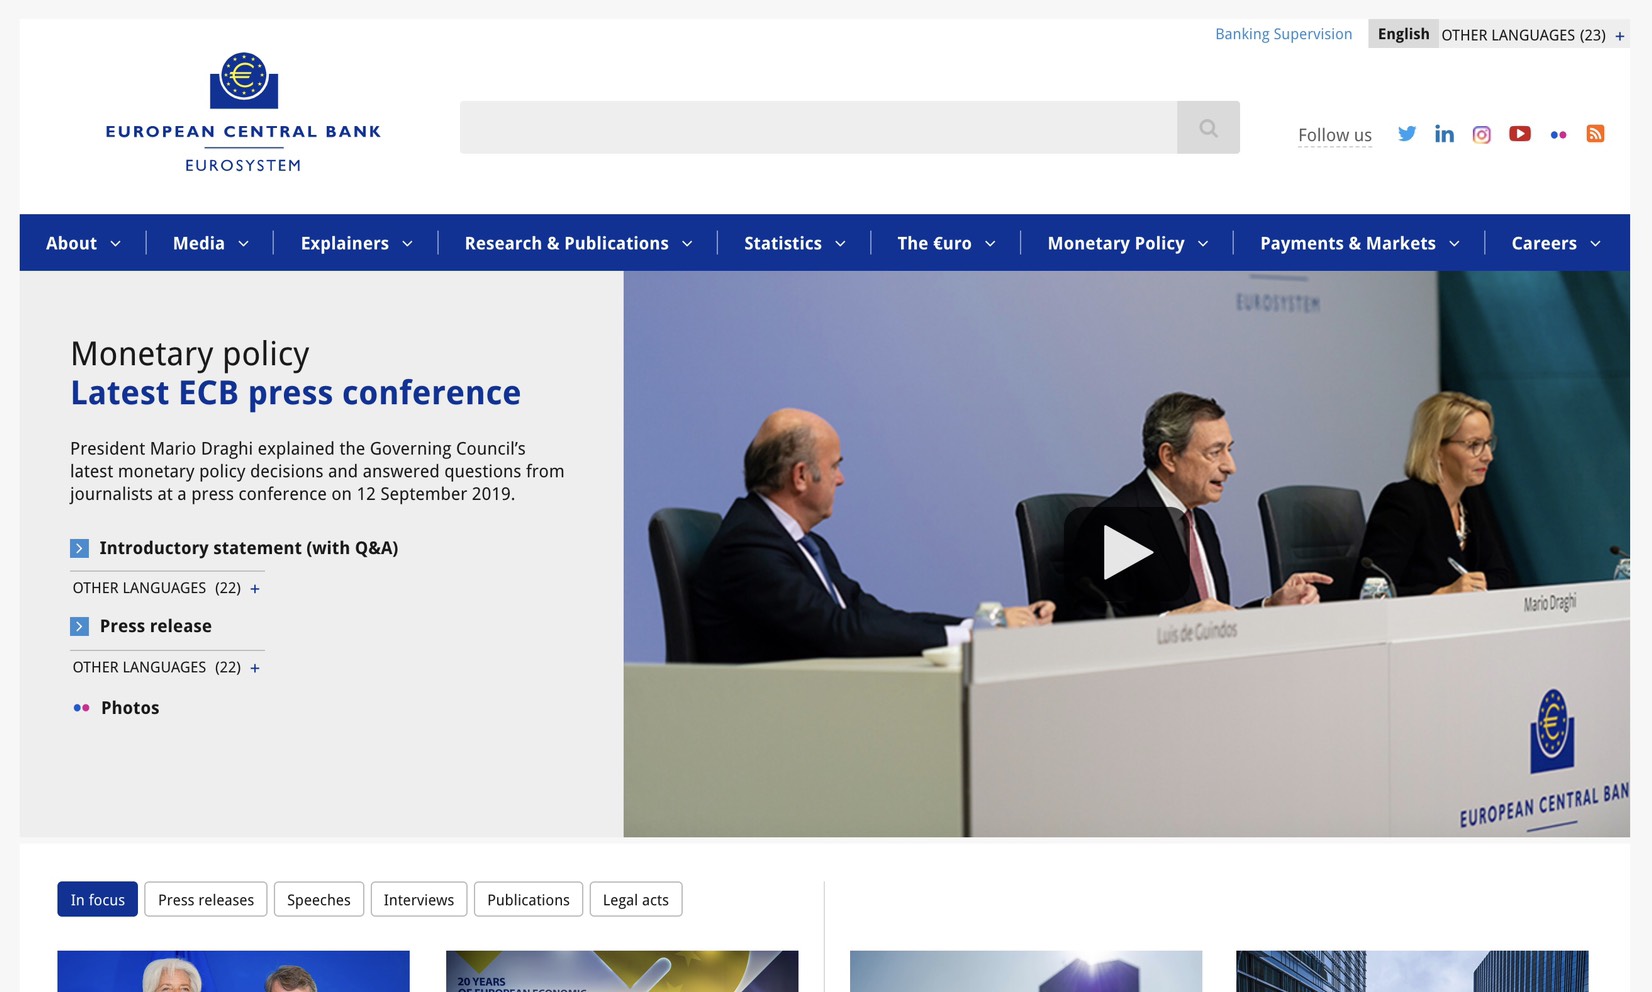Open the dark glass buildings thumbnail
Viewport: 1652px width, 992px height.
[x=1412, y=971]
